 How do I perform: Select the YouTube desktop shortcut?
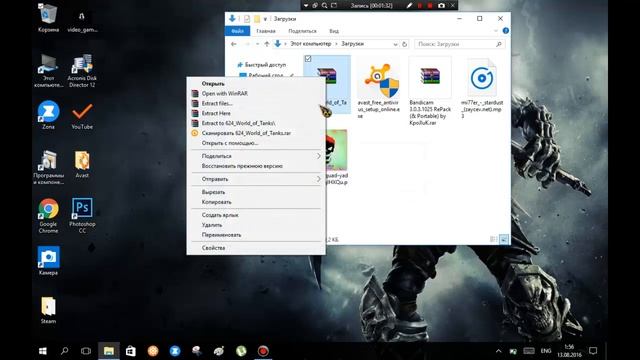tap(82, 116)
